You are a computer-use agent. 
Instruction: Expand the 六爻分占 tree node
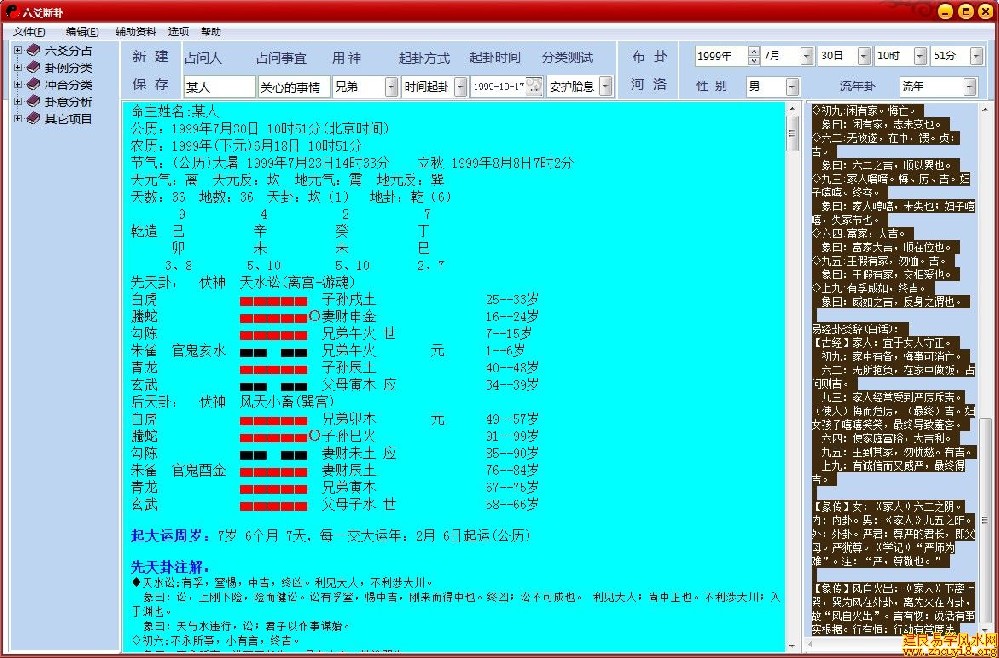coord(17,51)
